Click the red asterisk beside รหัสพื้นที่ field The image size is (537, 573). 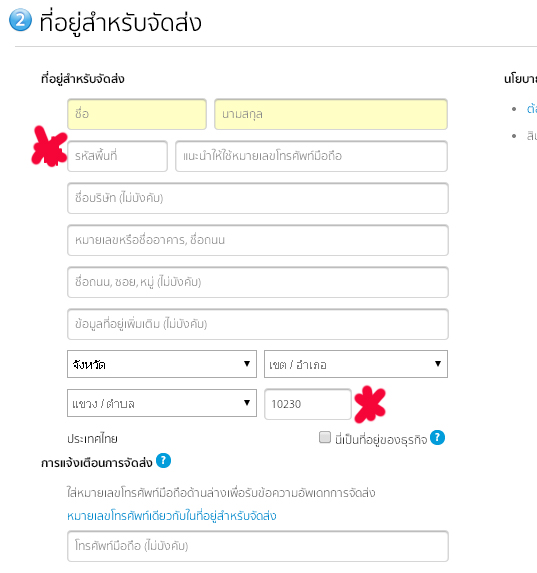pyautogui.click(x=49, y=147)
